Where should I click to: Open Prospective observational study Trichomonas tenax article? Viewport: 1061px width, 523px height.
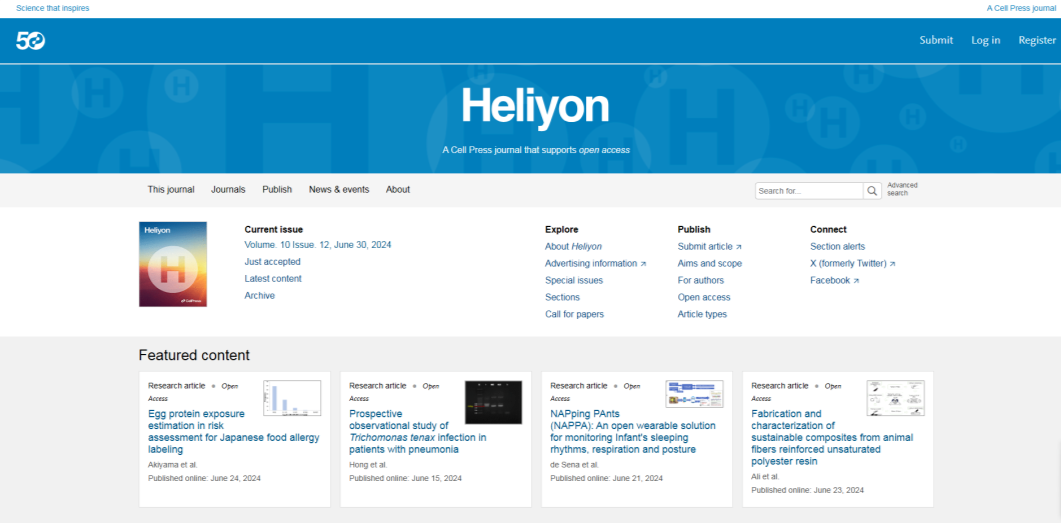(x=417, y=431)
